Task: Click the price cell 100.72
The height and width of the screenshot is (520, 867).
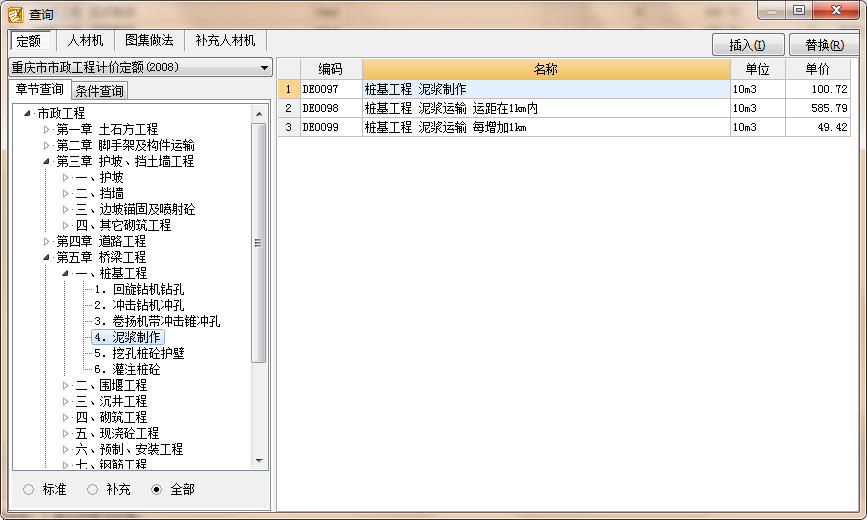Action: point(817,89)
